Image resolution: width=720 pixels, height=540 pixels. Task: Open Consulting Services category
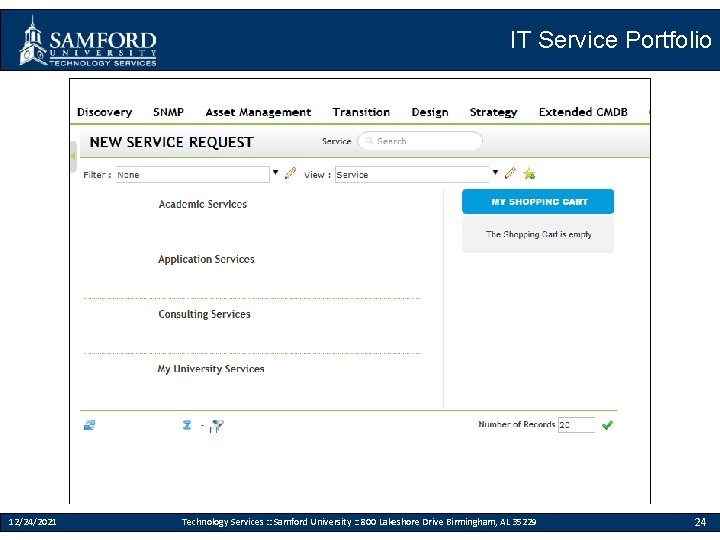tap(204, 315)
